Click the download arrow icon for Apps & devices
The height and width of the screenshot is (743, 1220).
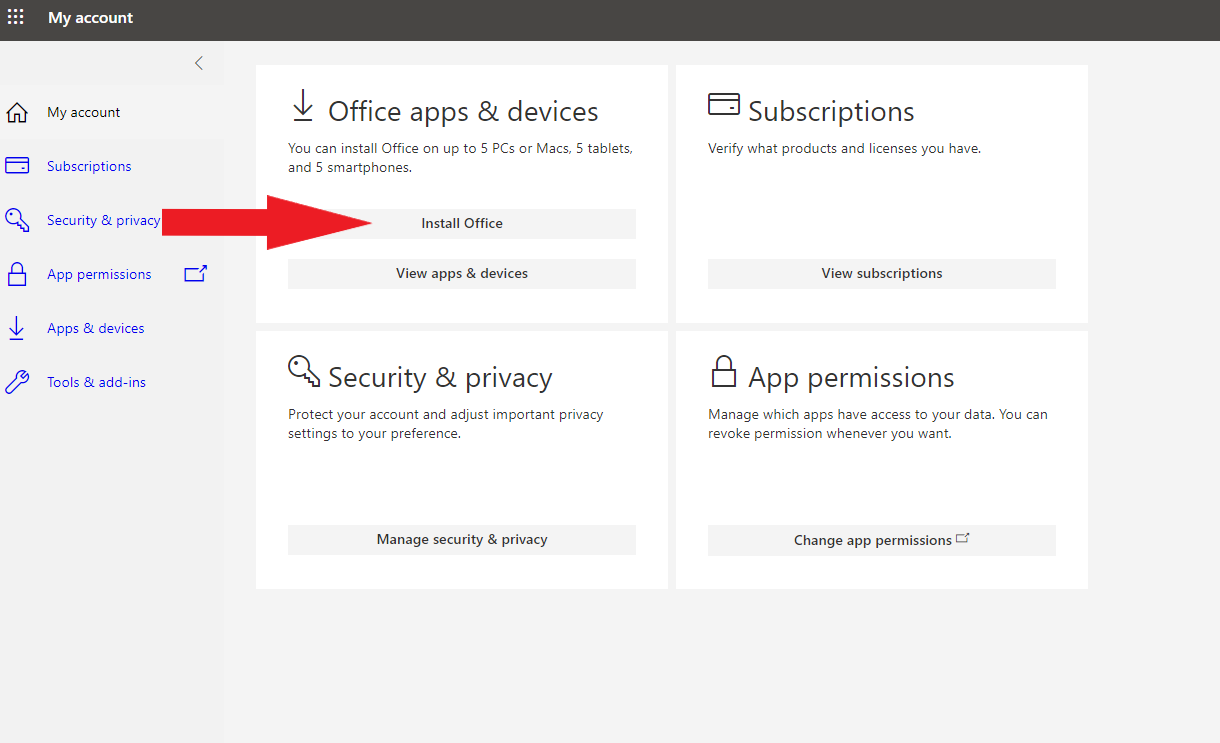point(17,328)
